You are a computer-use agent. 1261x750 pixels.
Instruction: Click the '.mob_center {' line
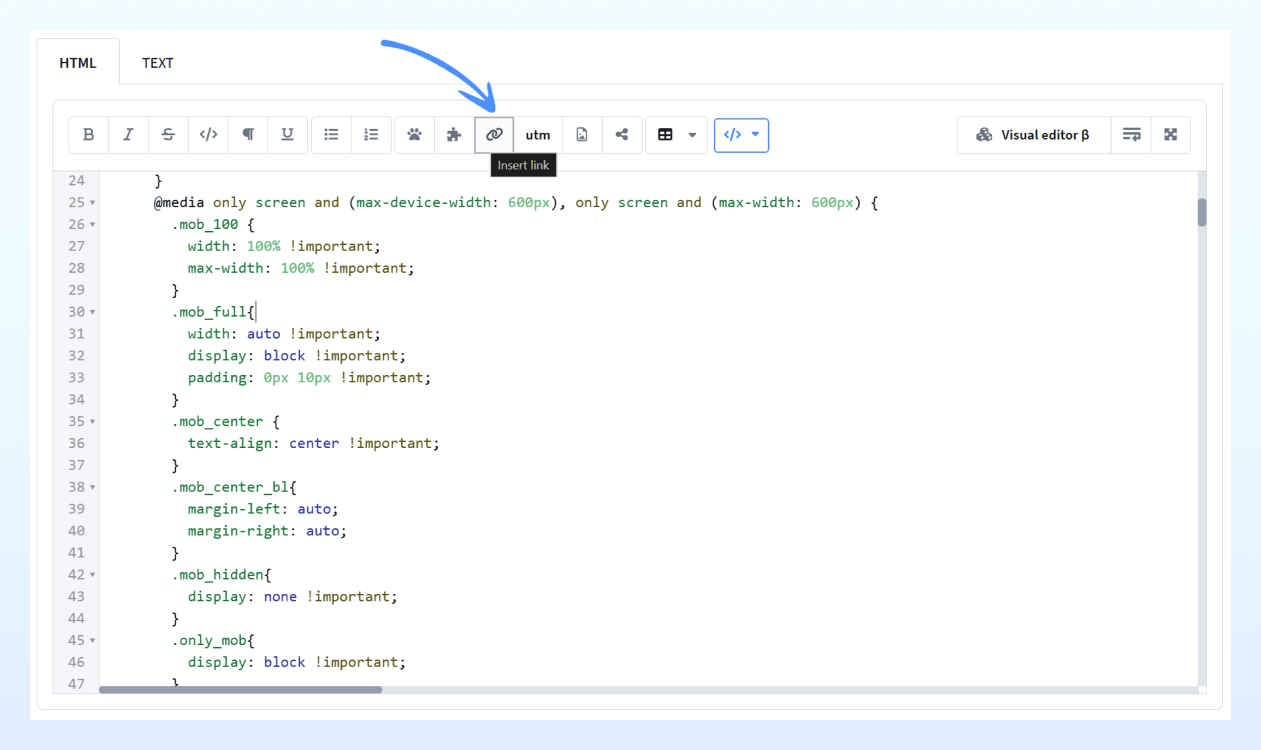(225, 421)
